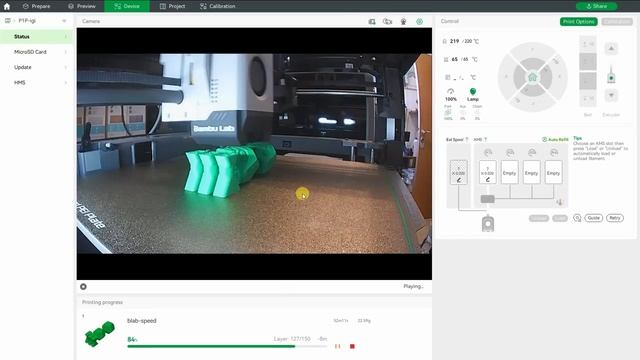Screen dimensions: 640x360
Task: Open the P1P printer selector dropdown
Action: [x=64, y=20]
